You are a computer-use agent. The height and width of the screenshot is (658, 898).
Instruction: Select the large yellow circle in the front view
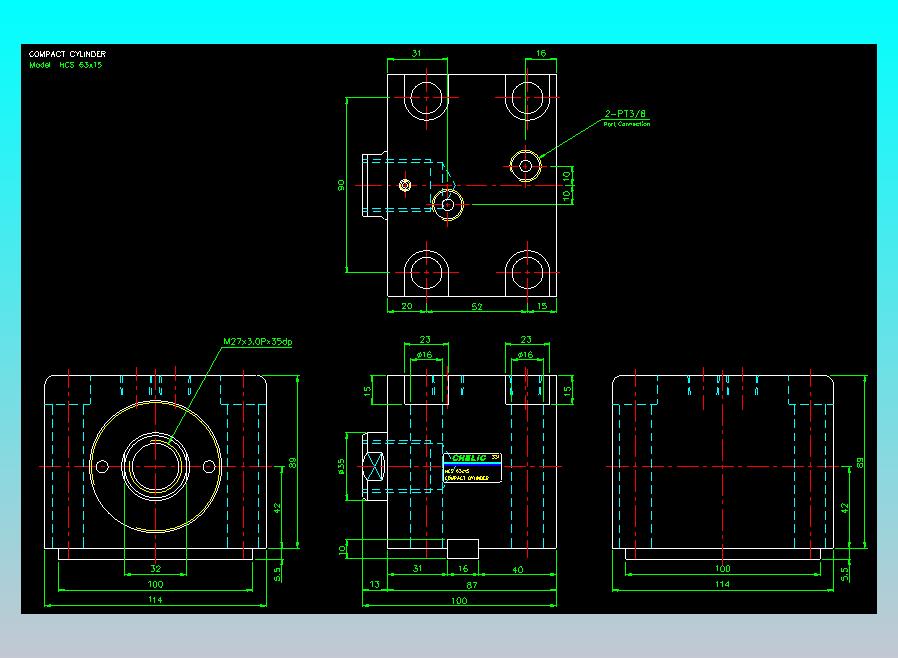point(155,467)
